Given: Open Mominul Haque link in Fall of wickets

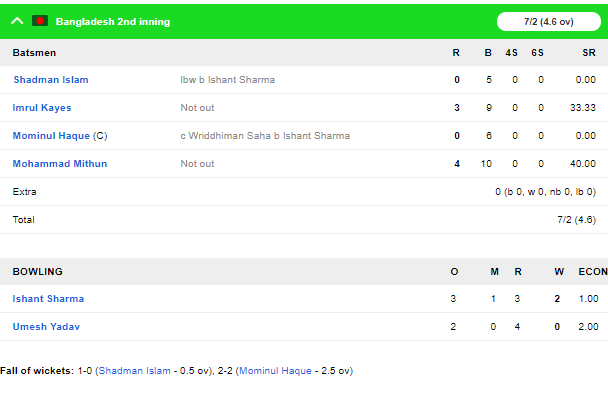Looking at the screenshot, I should click(x=275, y=371).
